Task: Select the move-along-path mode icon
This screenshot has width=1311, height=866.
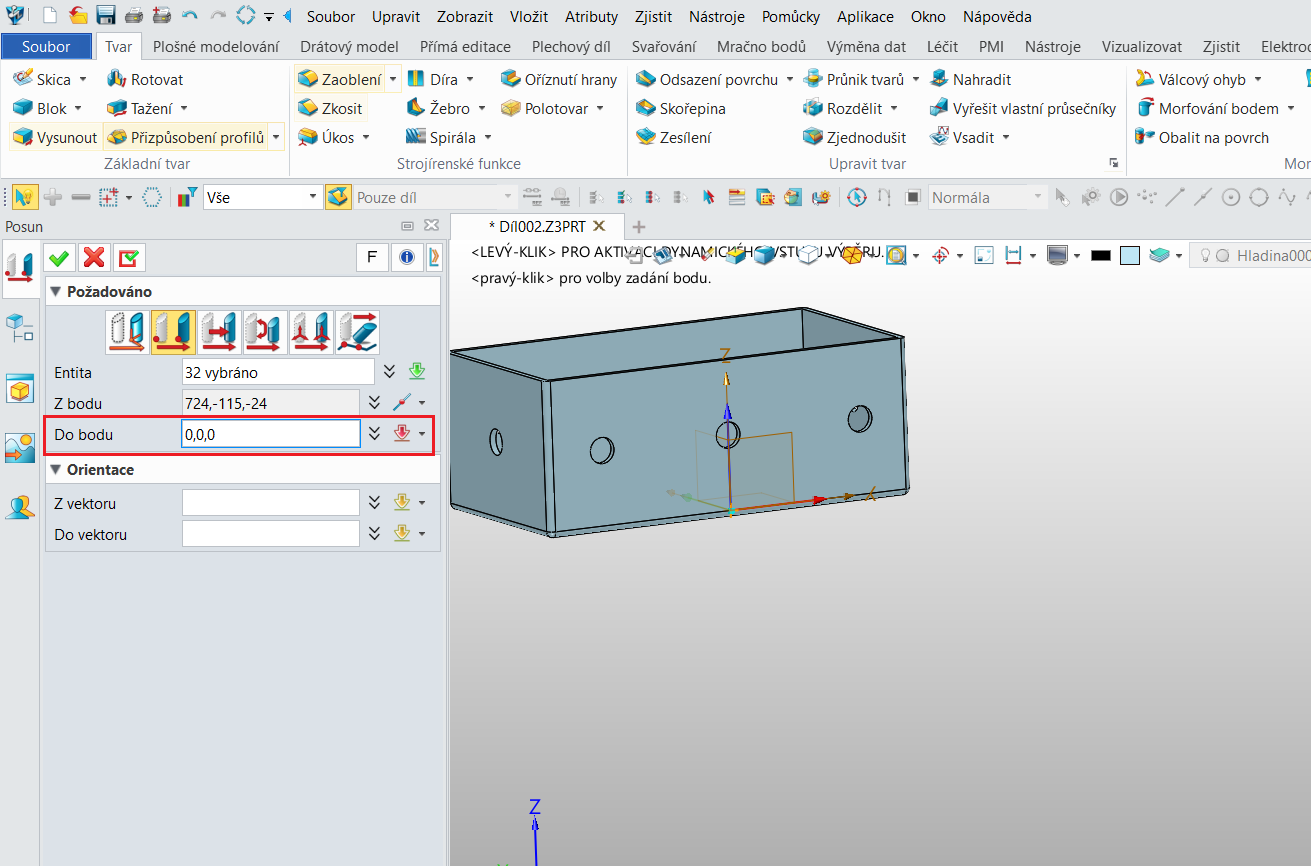Action: point(357,332)
